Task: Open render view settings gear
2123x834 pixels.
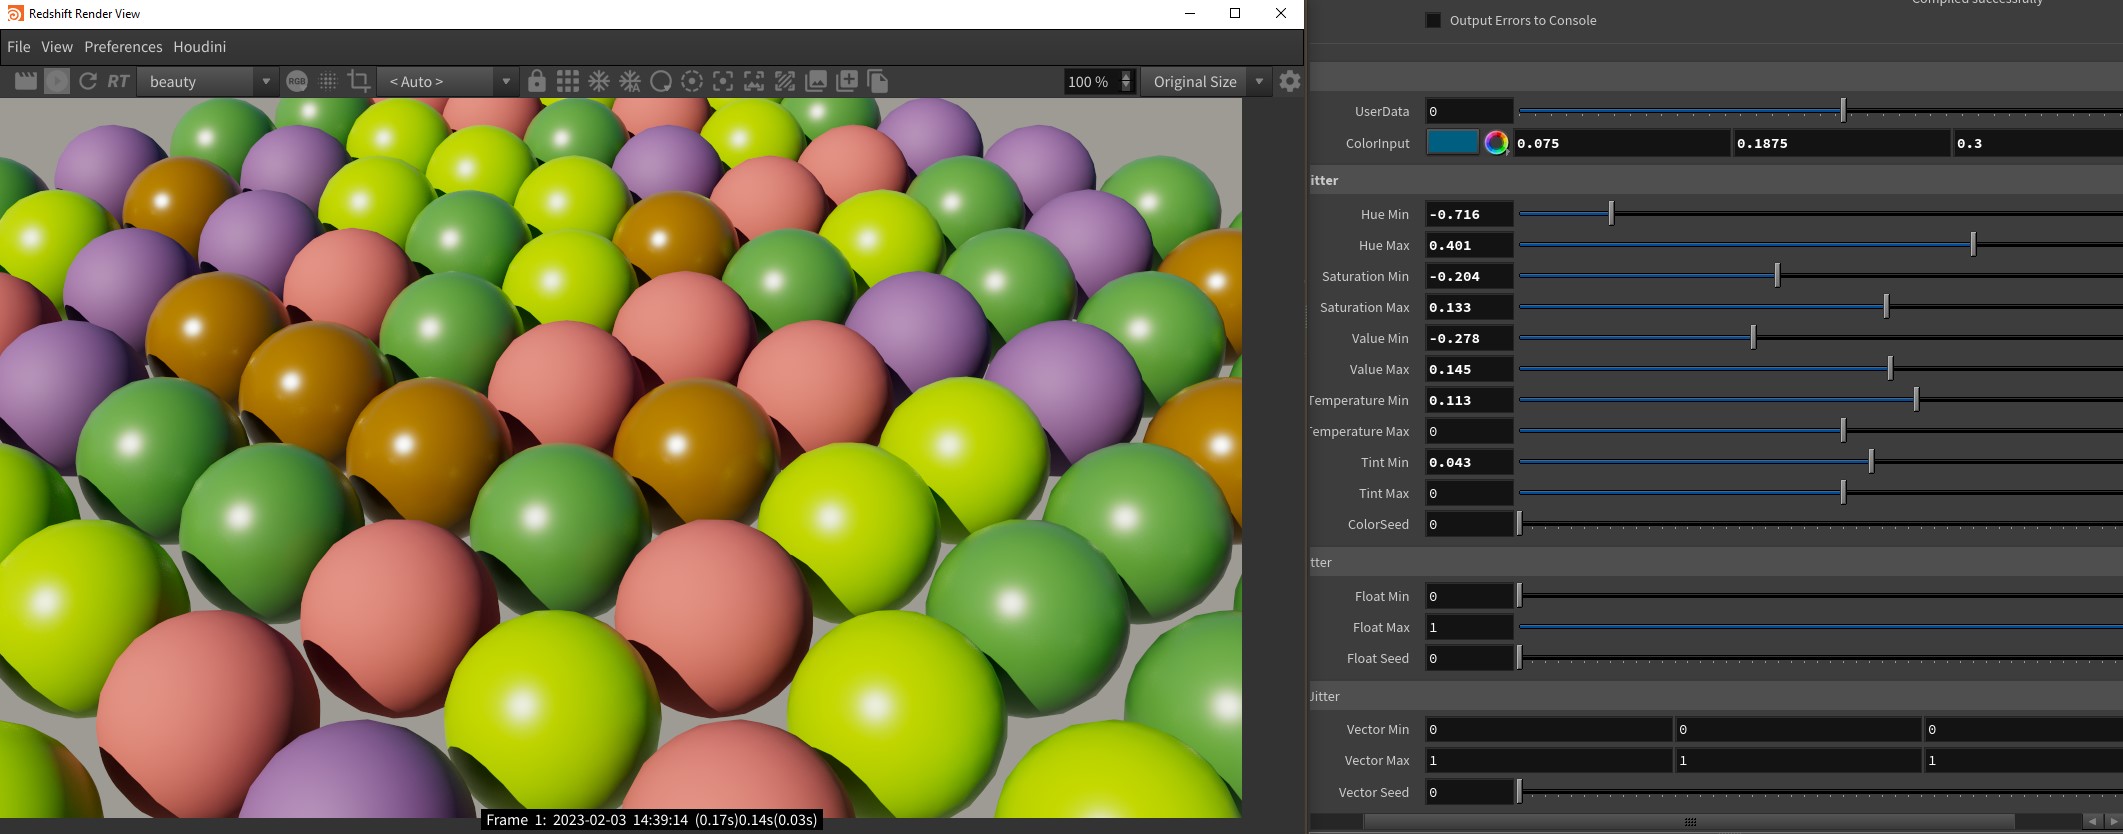Action: (x=1290, y=82)
